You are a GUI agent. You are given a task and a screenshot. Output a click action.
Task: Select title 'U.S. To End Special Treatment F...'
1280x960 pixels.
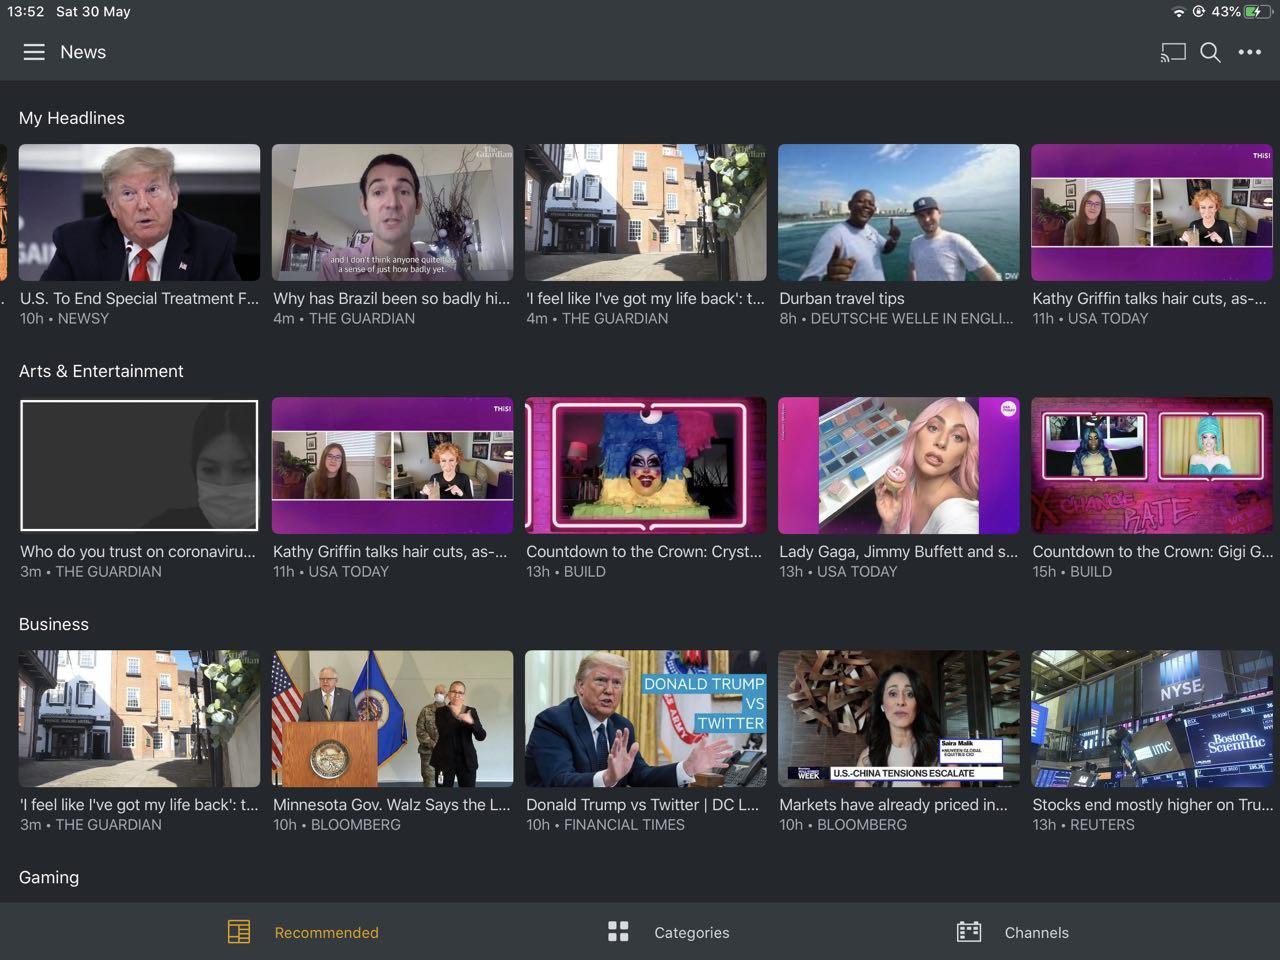[x=139, y=298]
